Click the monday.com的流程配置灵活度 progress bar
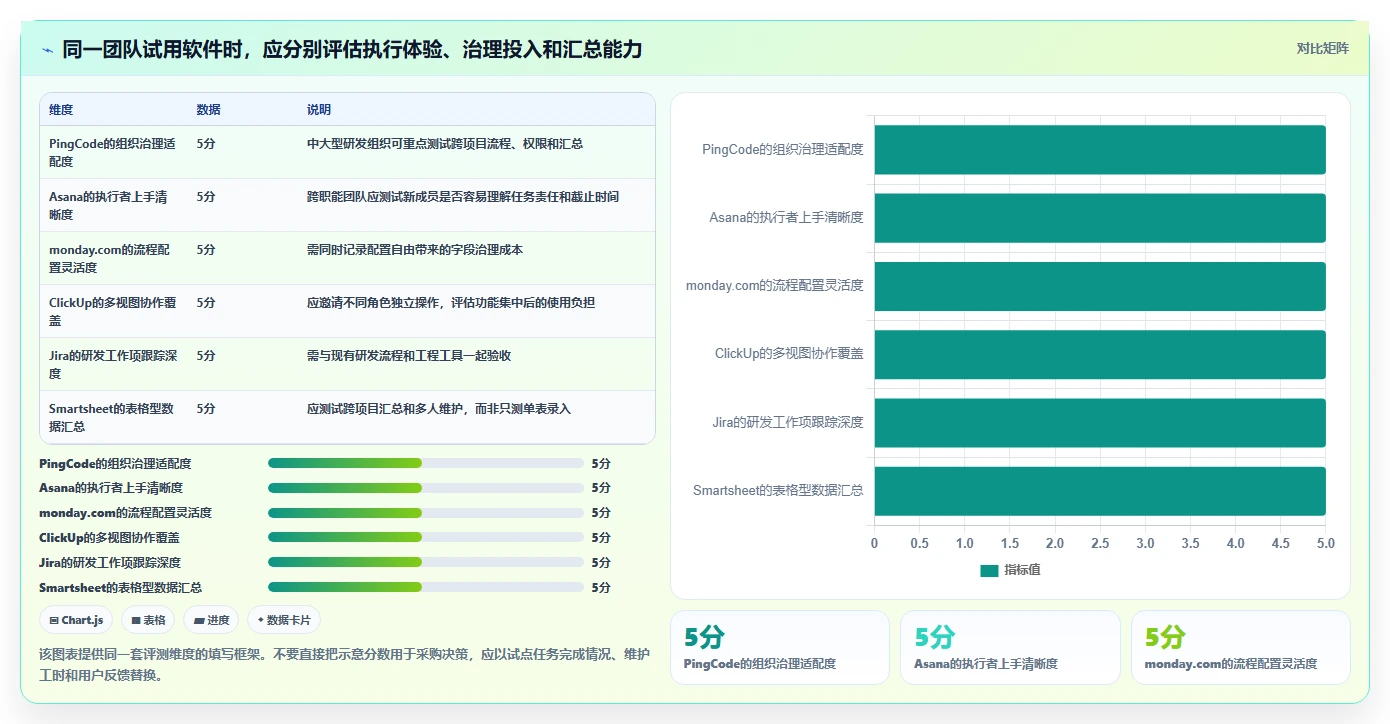Image resolution: width=1390 pixels, height=724 pixels. [425, 513]
